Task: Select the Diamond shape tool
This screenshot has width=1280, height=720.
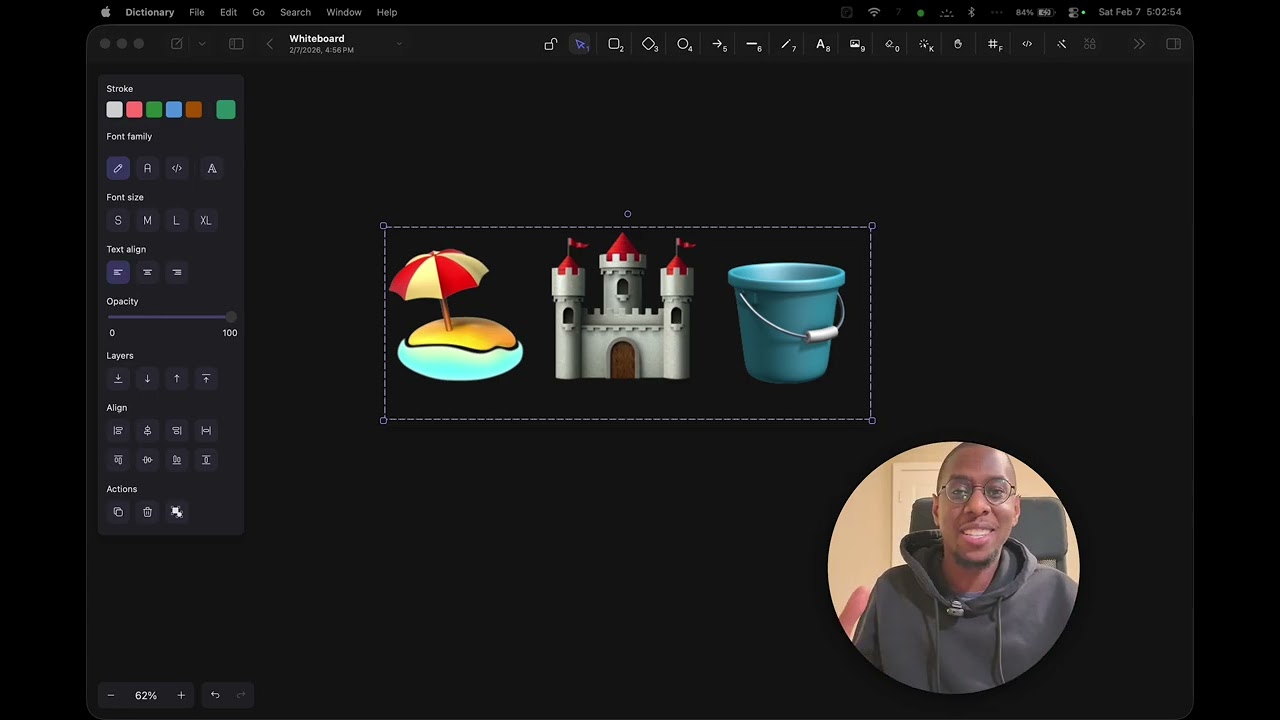Action: 650,44
